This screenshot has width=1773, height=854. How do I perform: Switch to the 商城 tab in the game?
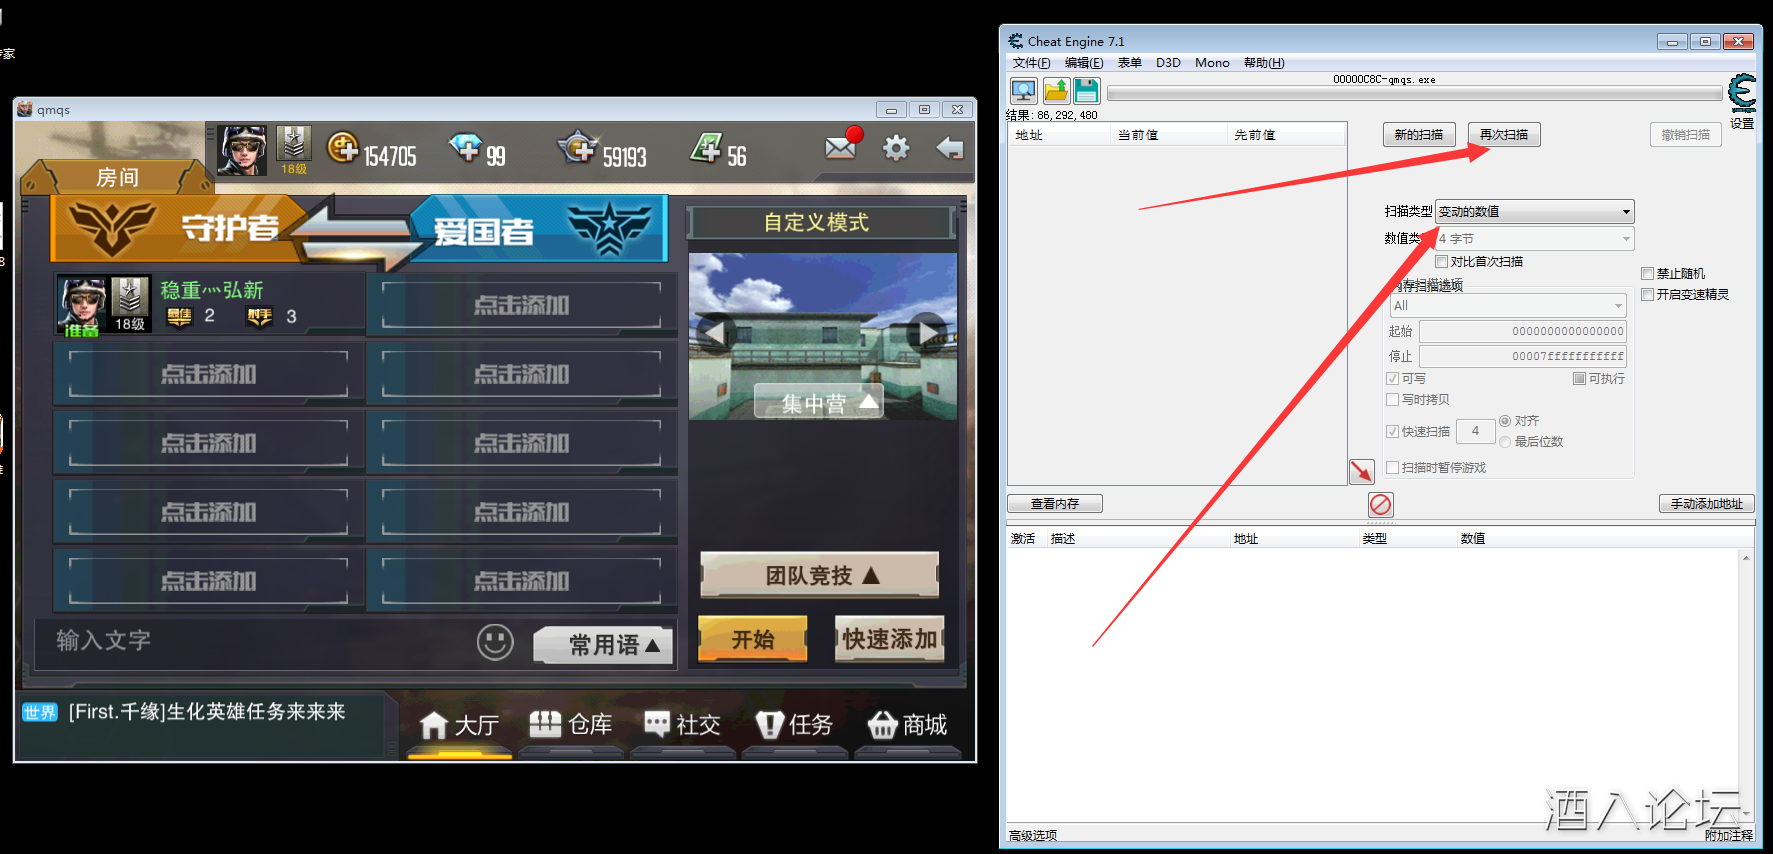[x=907, y=725]
